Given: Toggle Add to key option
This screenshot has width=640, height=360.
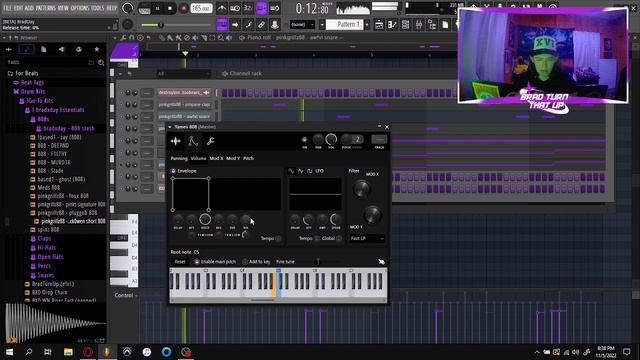Looking at the screenshot, I should pos(245,262).
